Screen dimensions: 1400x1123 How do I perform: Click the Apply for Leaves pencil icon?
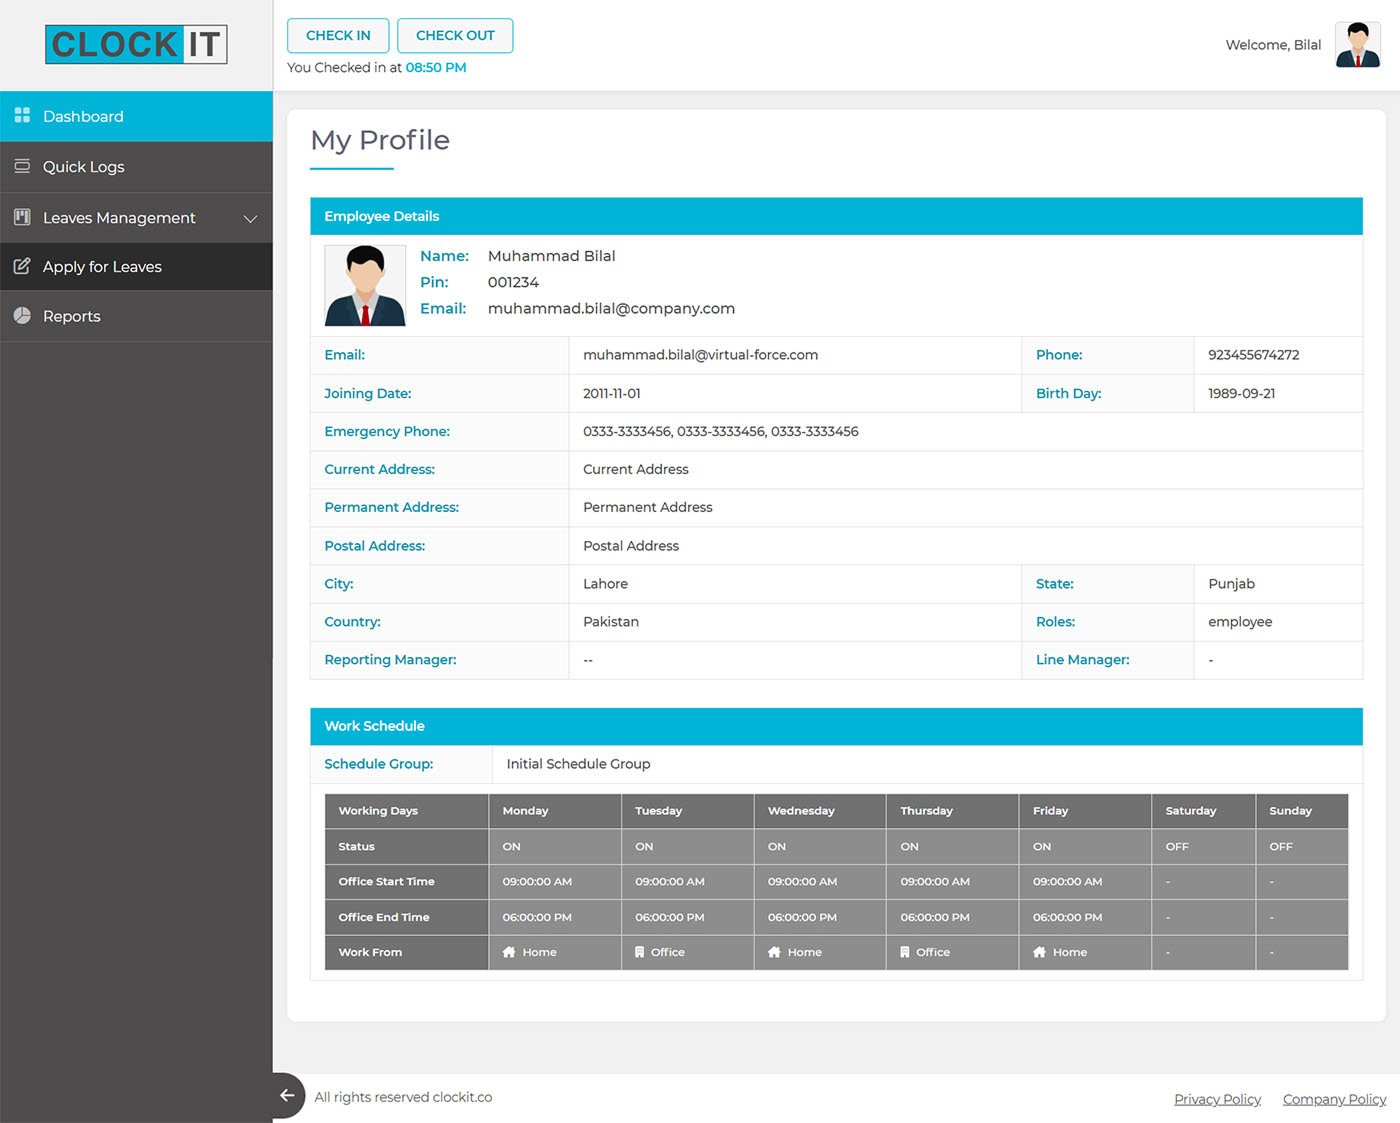pyautogui.click(x=22, y=266)
